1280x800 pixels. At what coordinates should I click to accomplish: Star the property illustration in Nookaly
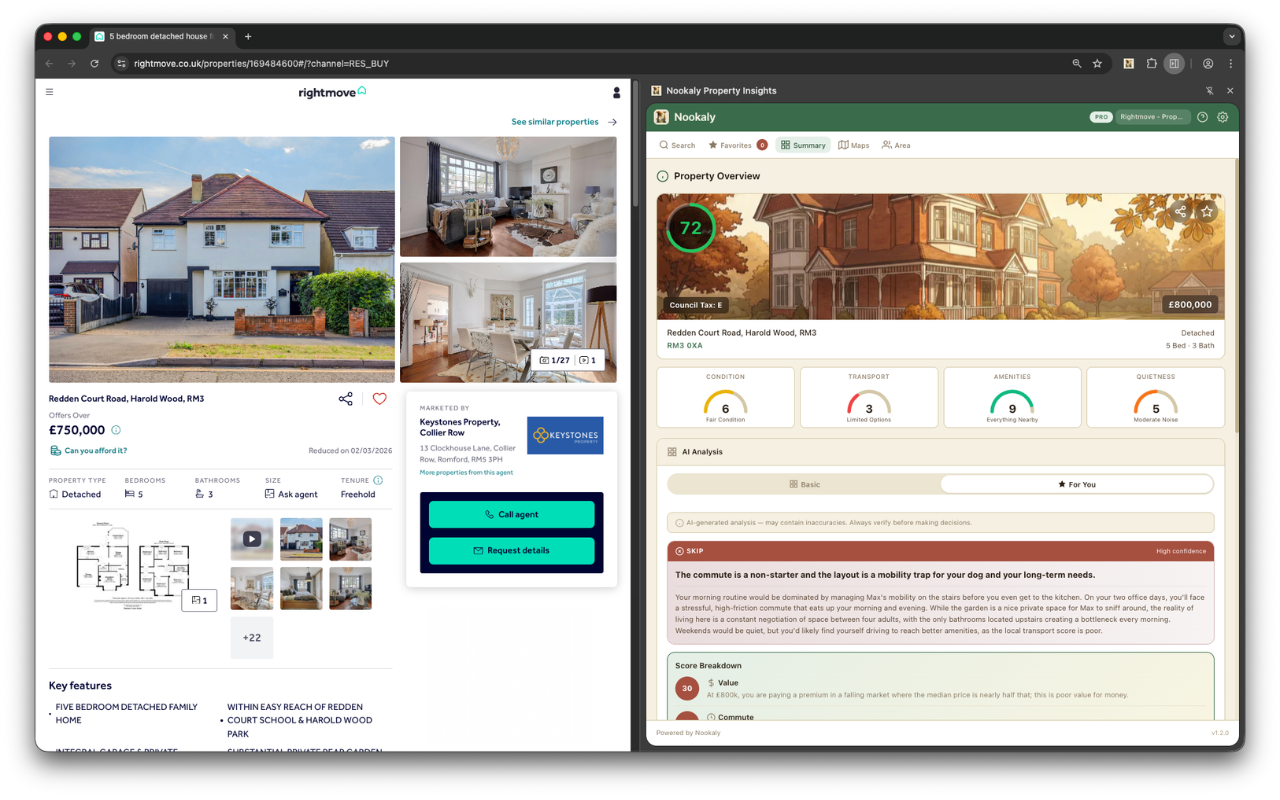pyautogui.click(x=1205, y=211)
